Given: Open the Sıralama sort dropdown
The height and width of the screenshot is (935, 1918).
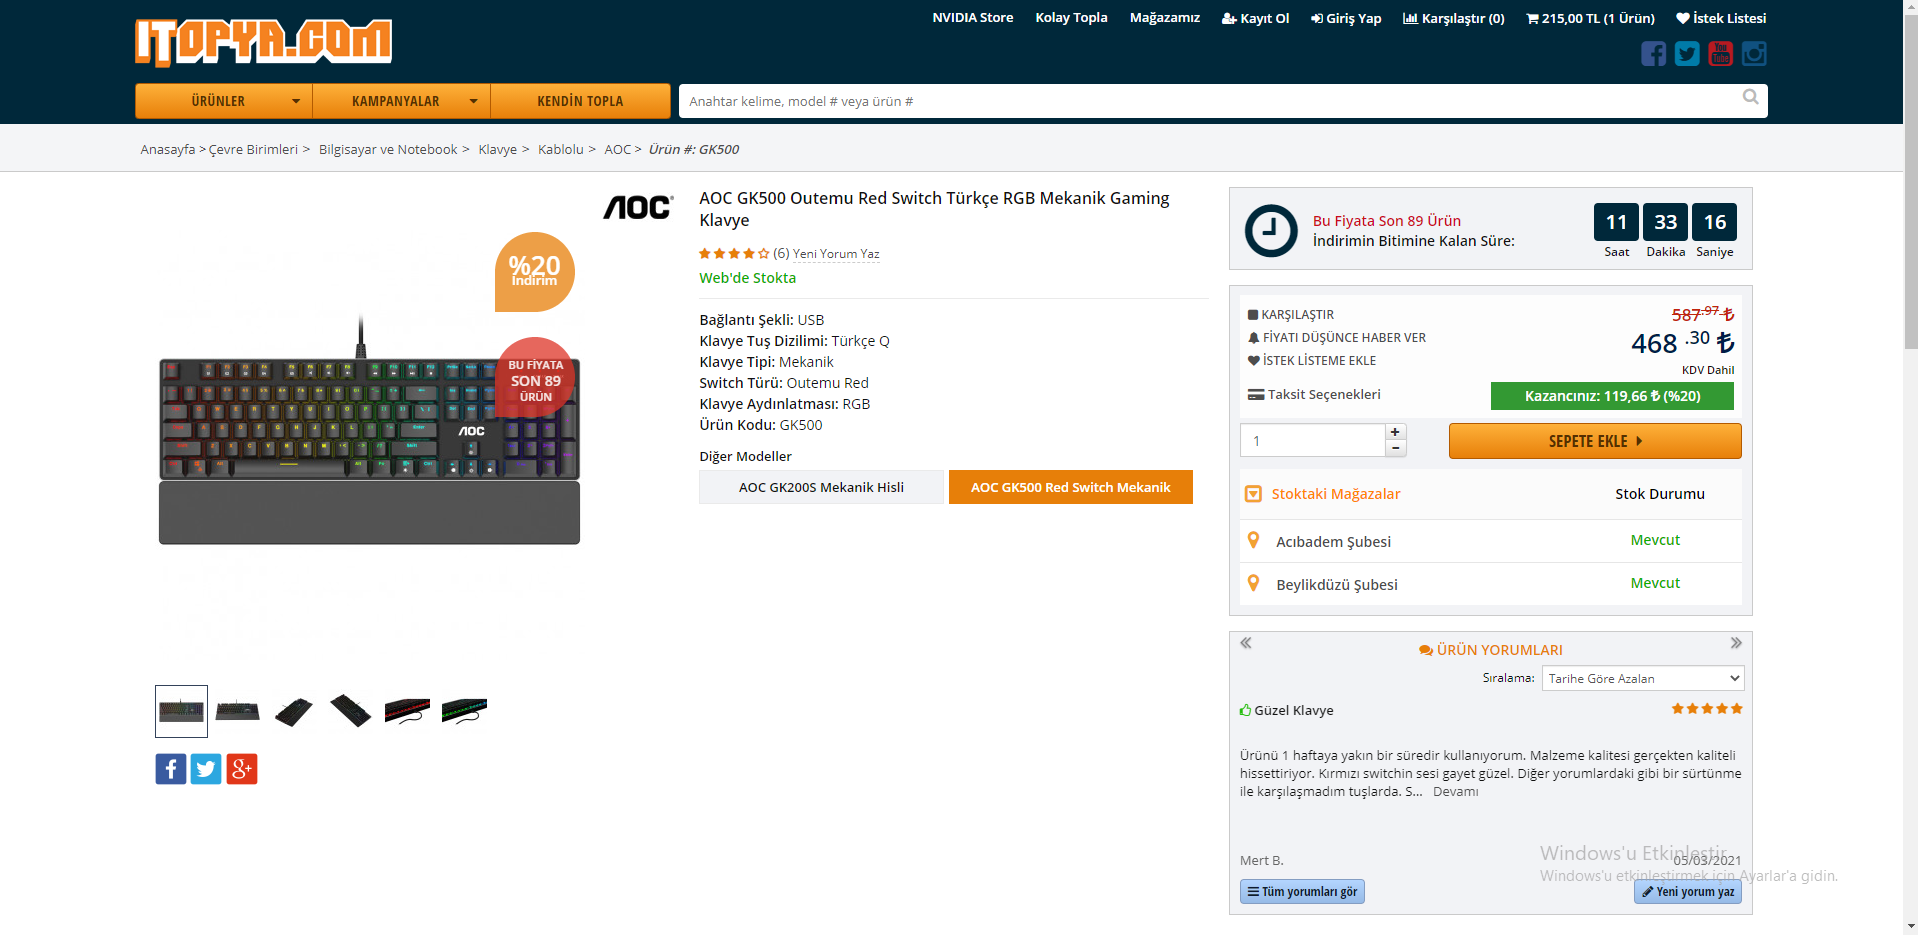Looking at the screenshot, I should coord(1643,678).
